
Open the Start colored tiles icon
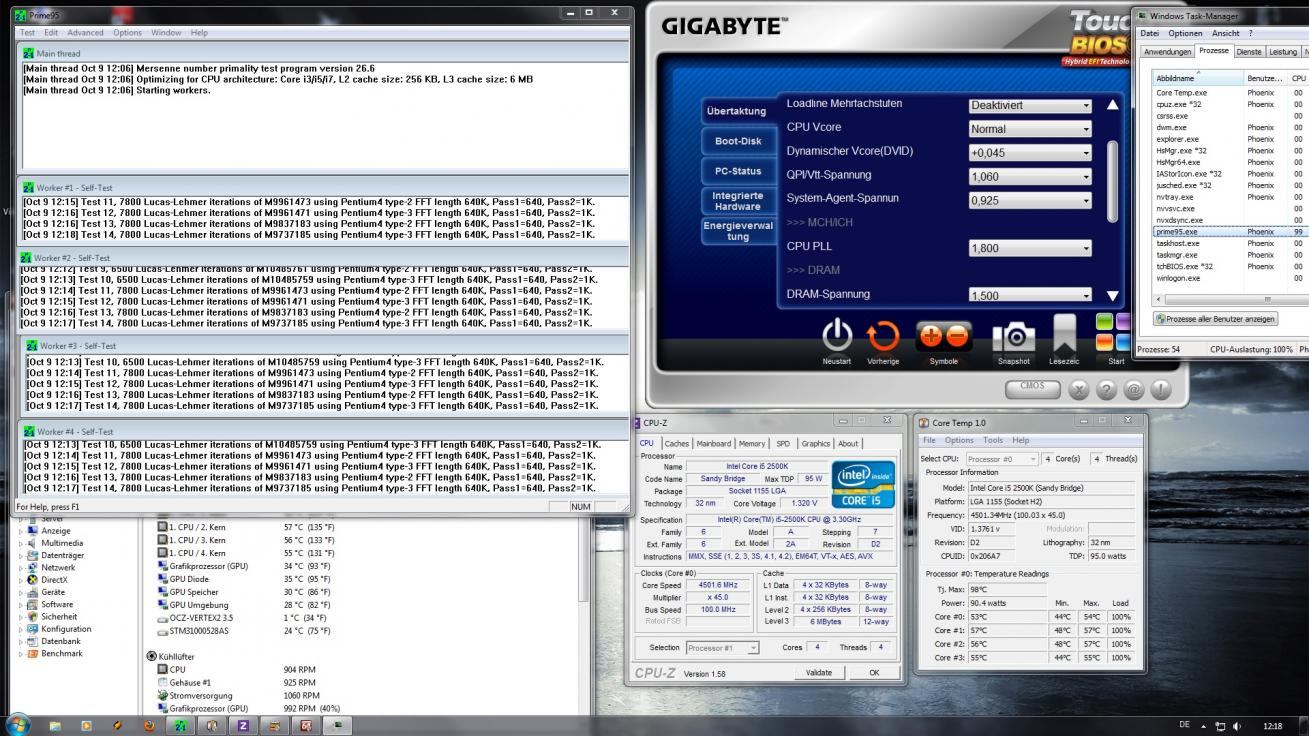pyautogui.click(x=1113, y=334)
